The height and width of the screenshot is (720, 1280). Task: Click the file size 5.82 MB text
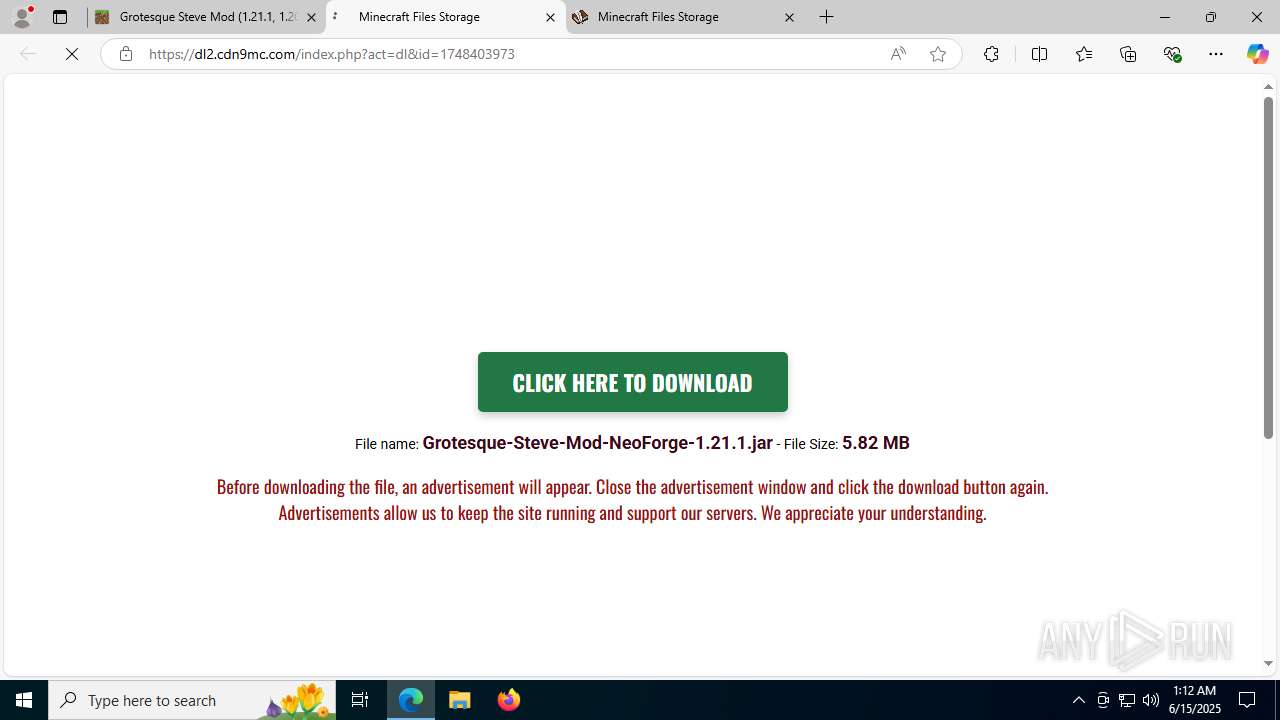pyautogui.click(x=876, y=443)
